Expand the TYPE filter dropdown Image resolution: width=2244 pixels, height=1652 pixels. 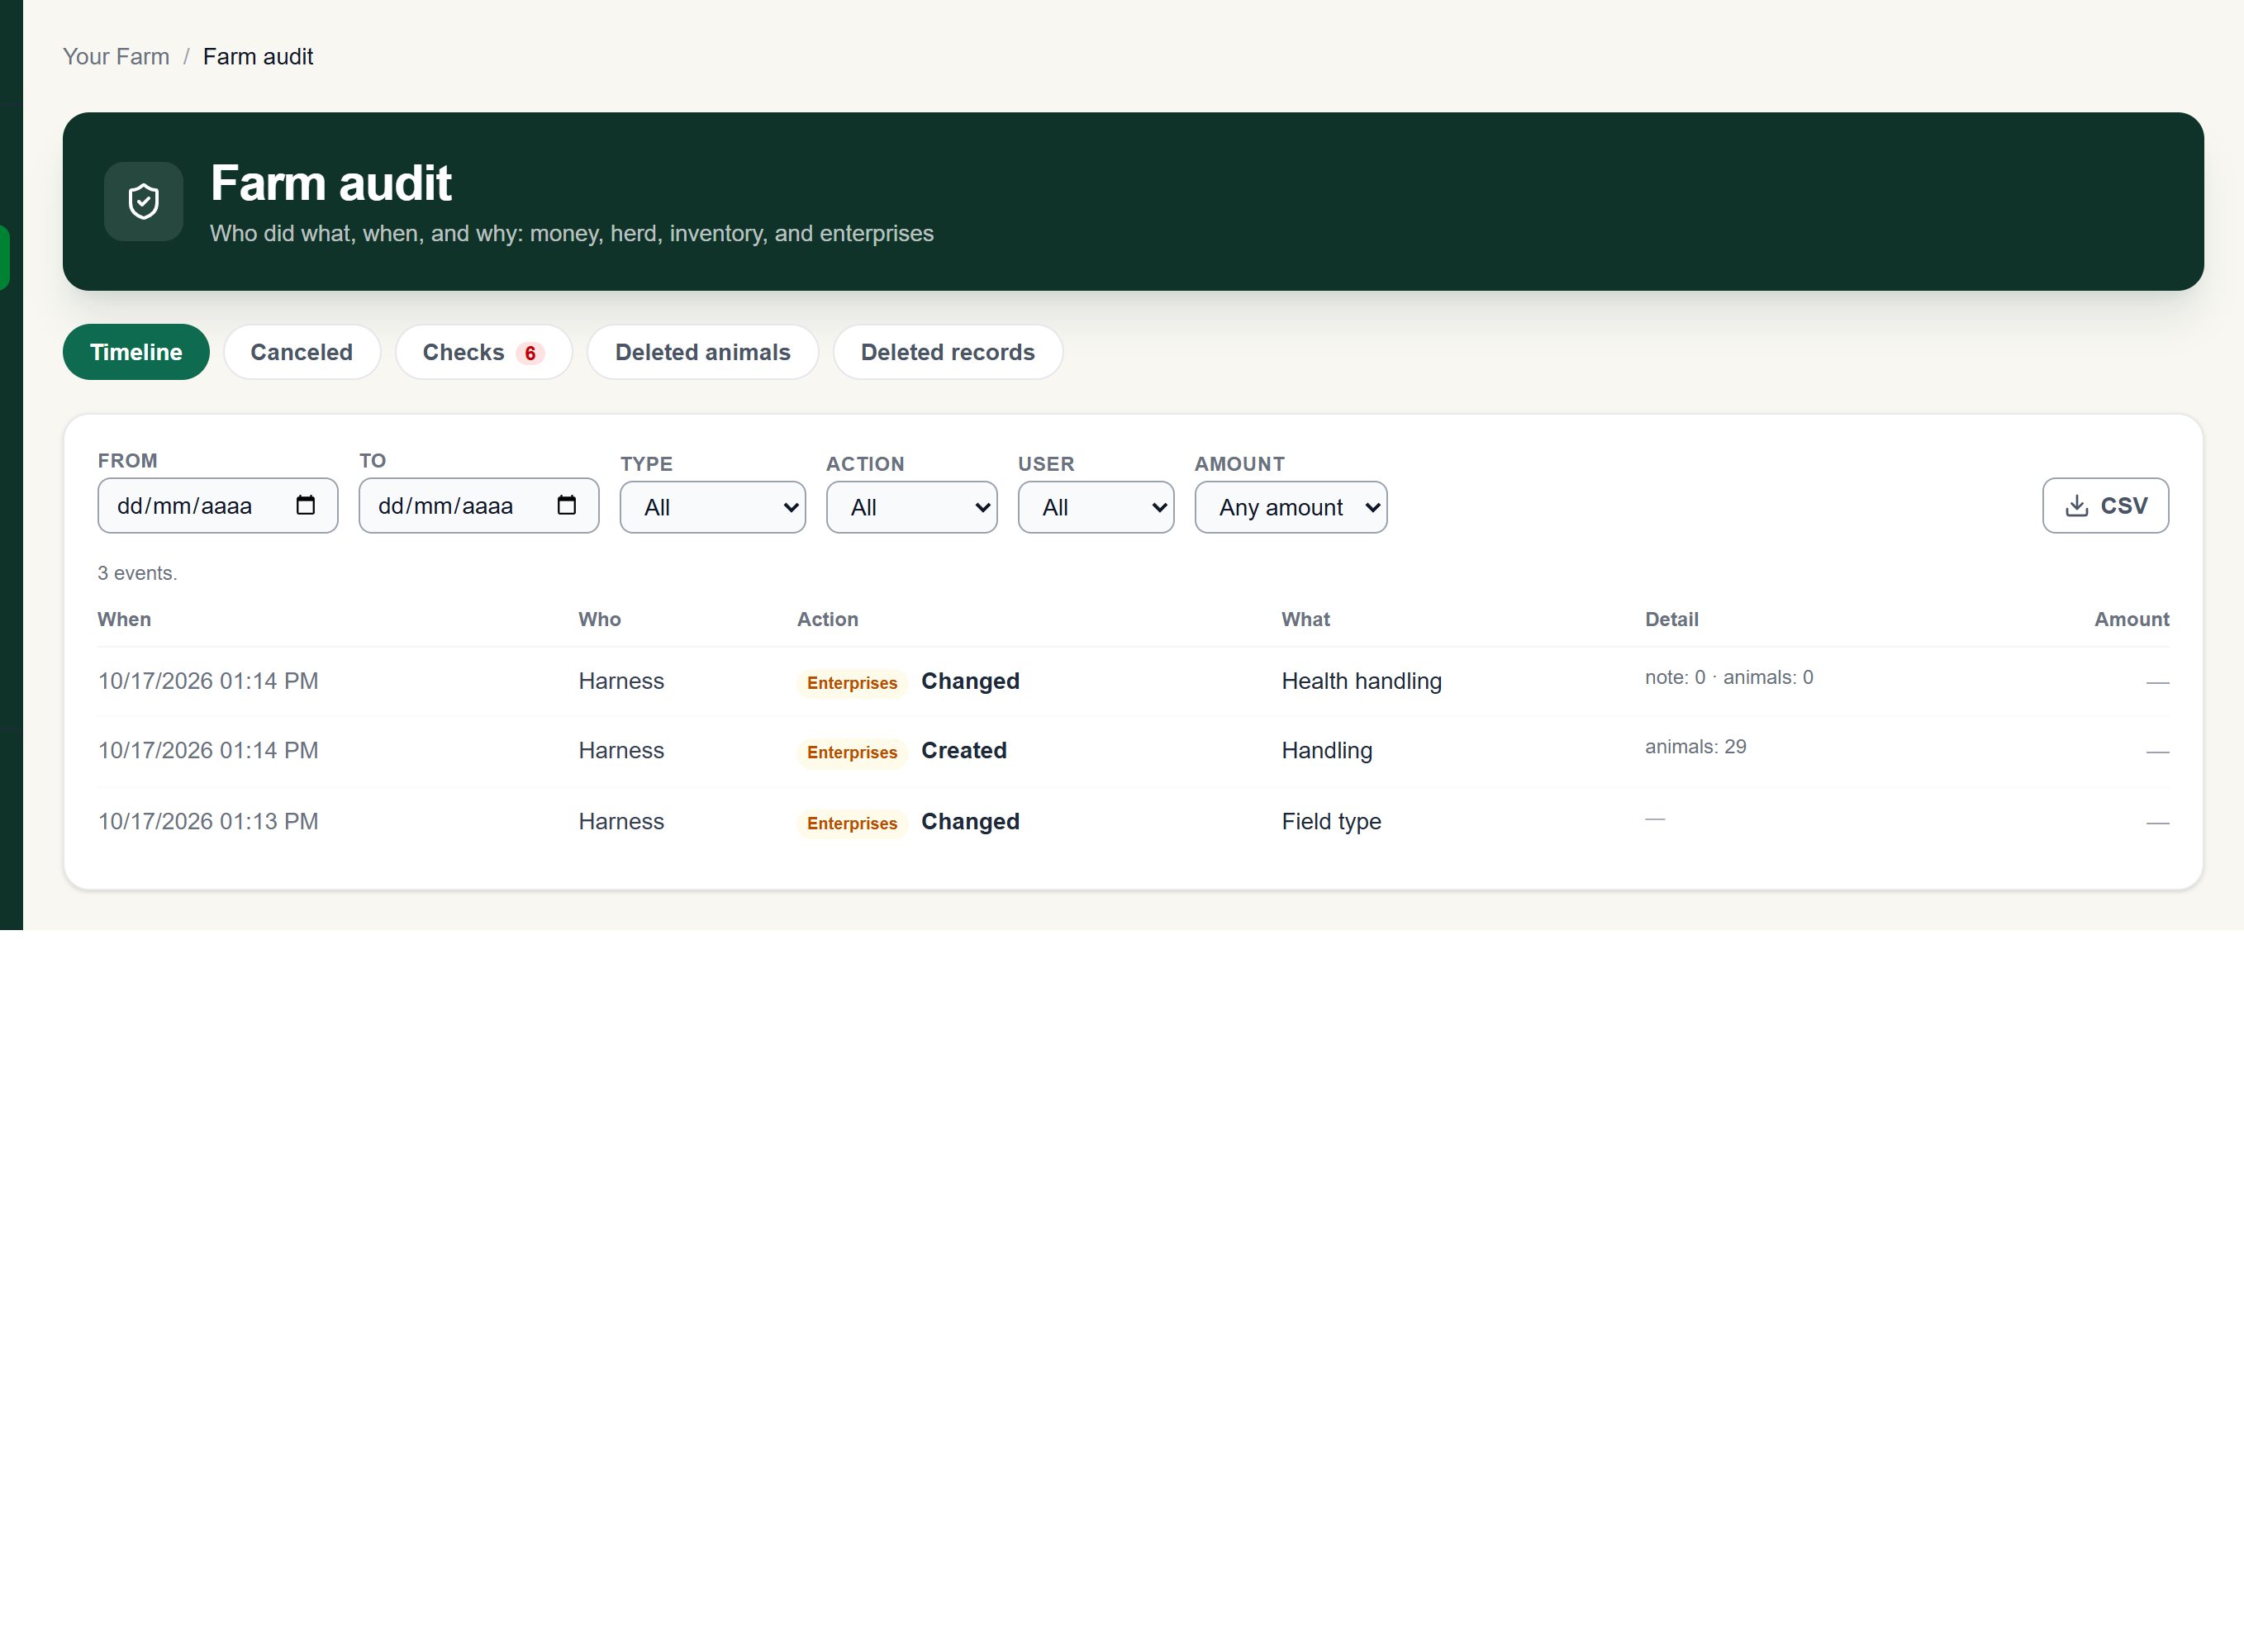(712, 507)
